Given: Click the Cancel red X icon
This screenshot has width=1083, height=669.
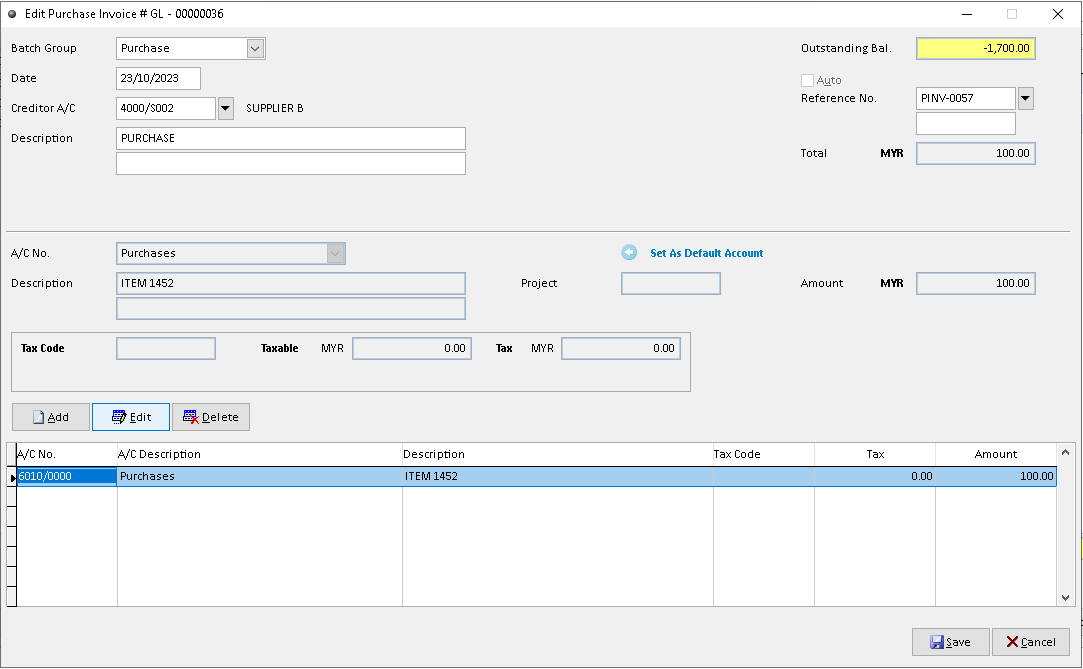Looking at the screenshot, I should pos(1012,642).
